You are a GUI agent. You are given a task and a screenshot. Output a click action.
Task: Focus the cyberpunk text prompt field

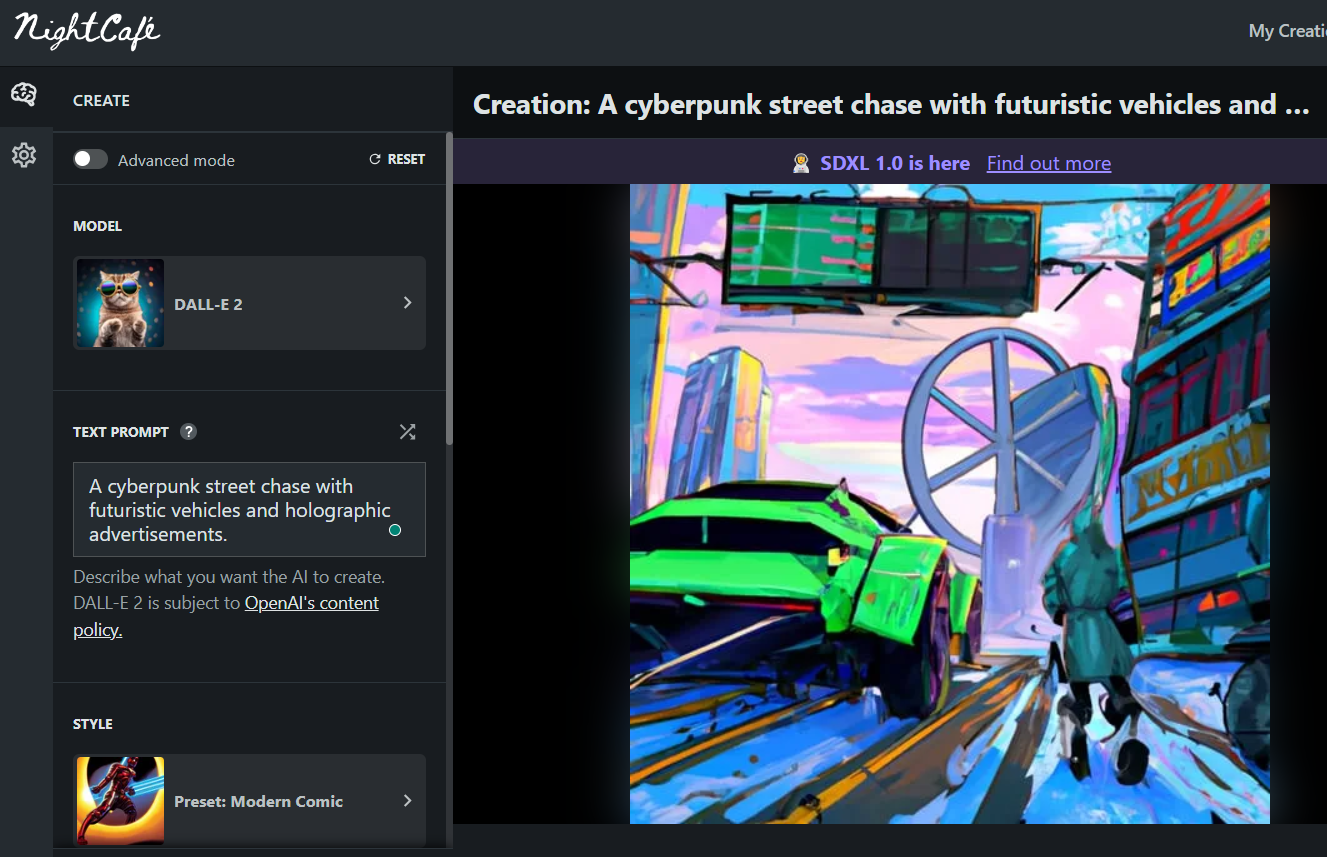pyautogui.click(x=230, y=509)
